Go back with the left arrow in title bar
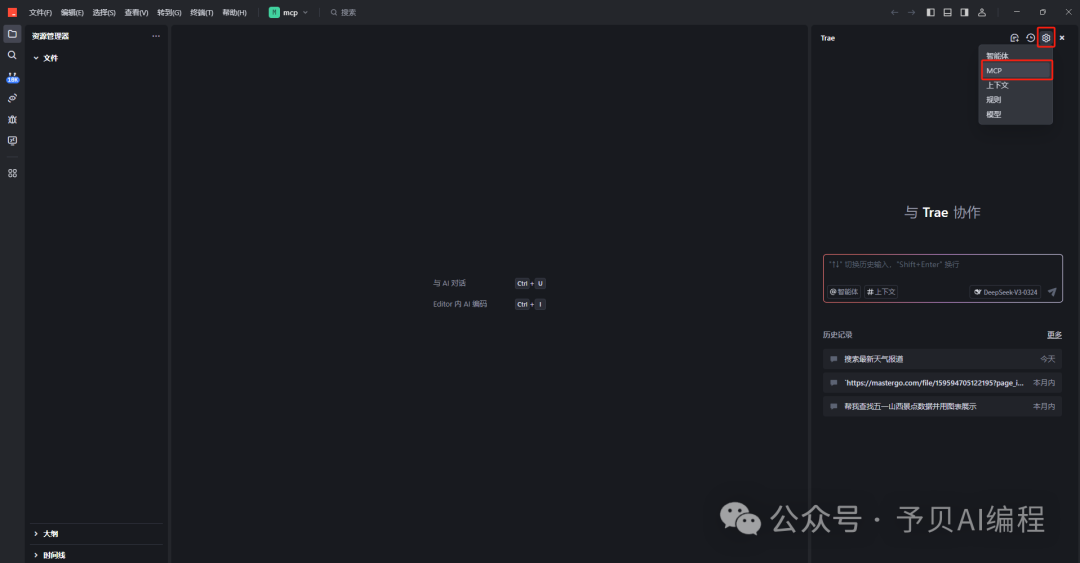Viewport: 1080px width, 563px height. 895,12
